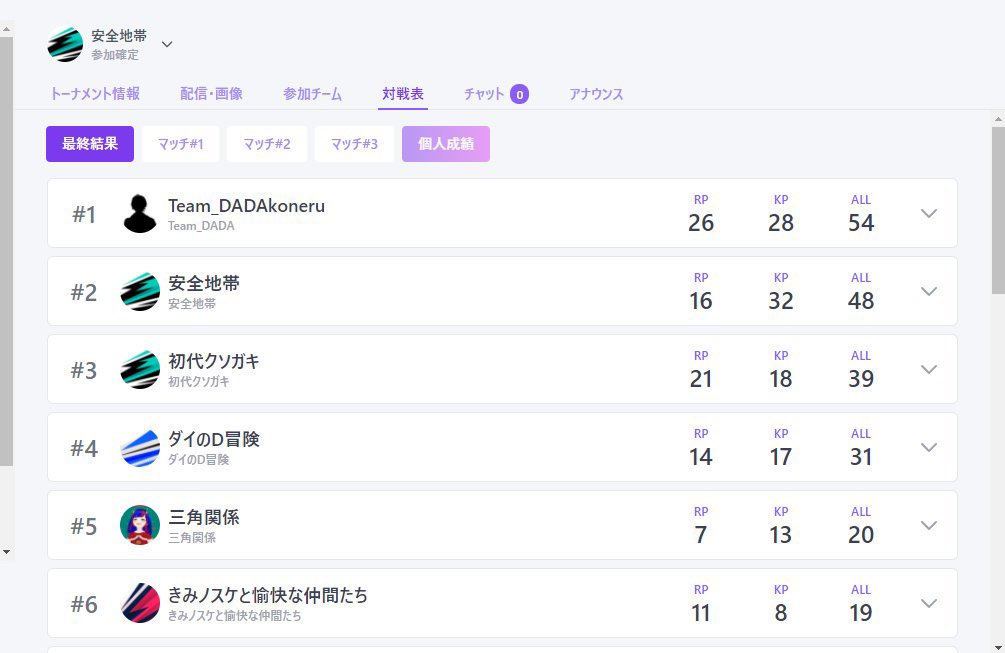
Task: Click the KP value 32
Action: (781, 301)
